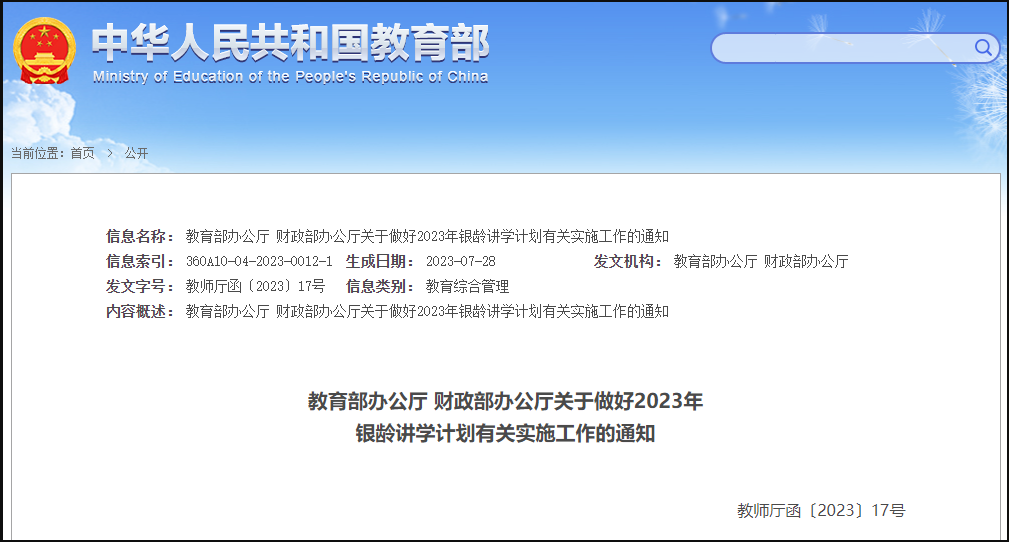Click the 内容概述 label
Viewport: 1009px width, 542px height.
click(140, 312)
